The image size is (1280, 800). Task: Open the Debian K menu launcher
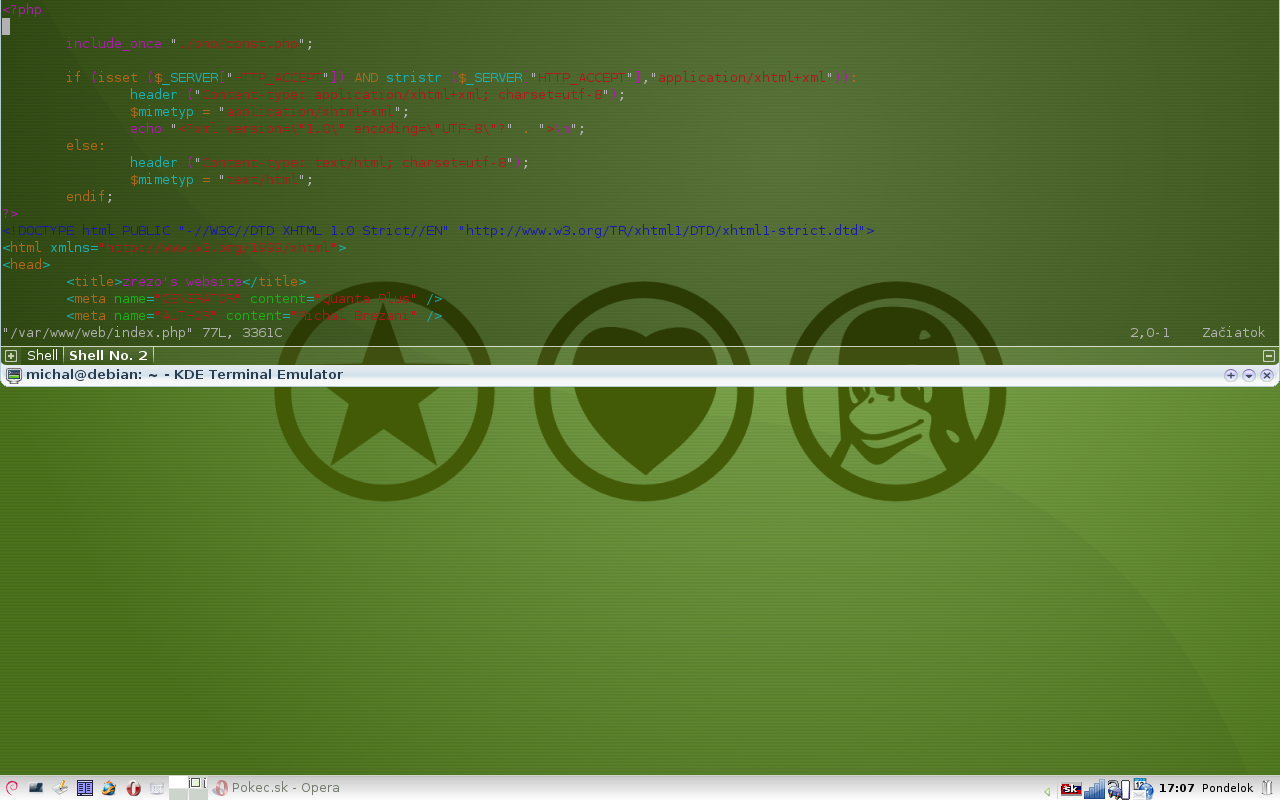coord(12,788)
